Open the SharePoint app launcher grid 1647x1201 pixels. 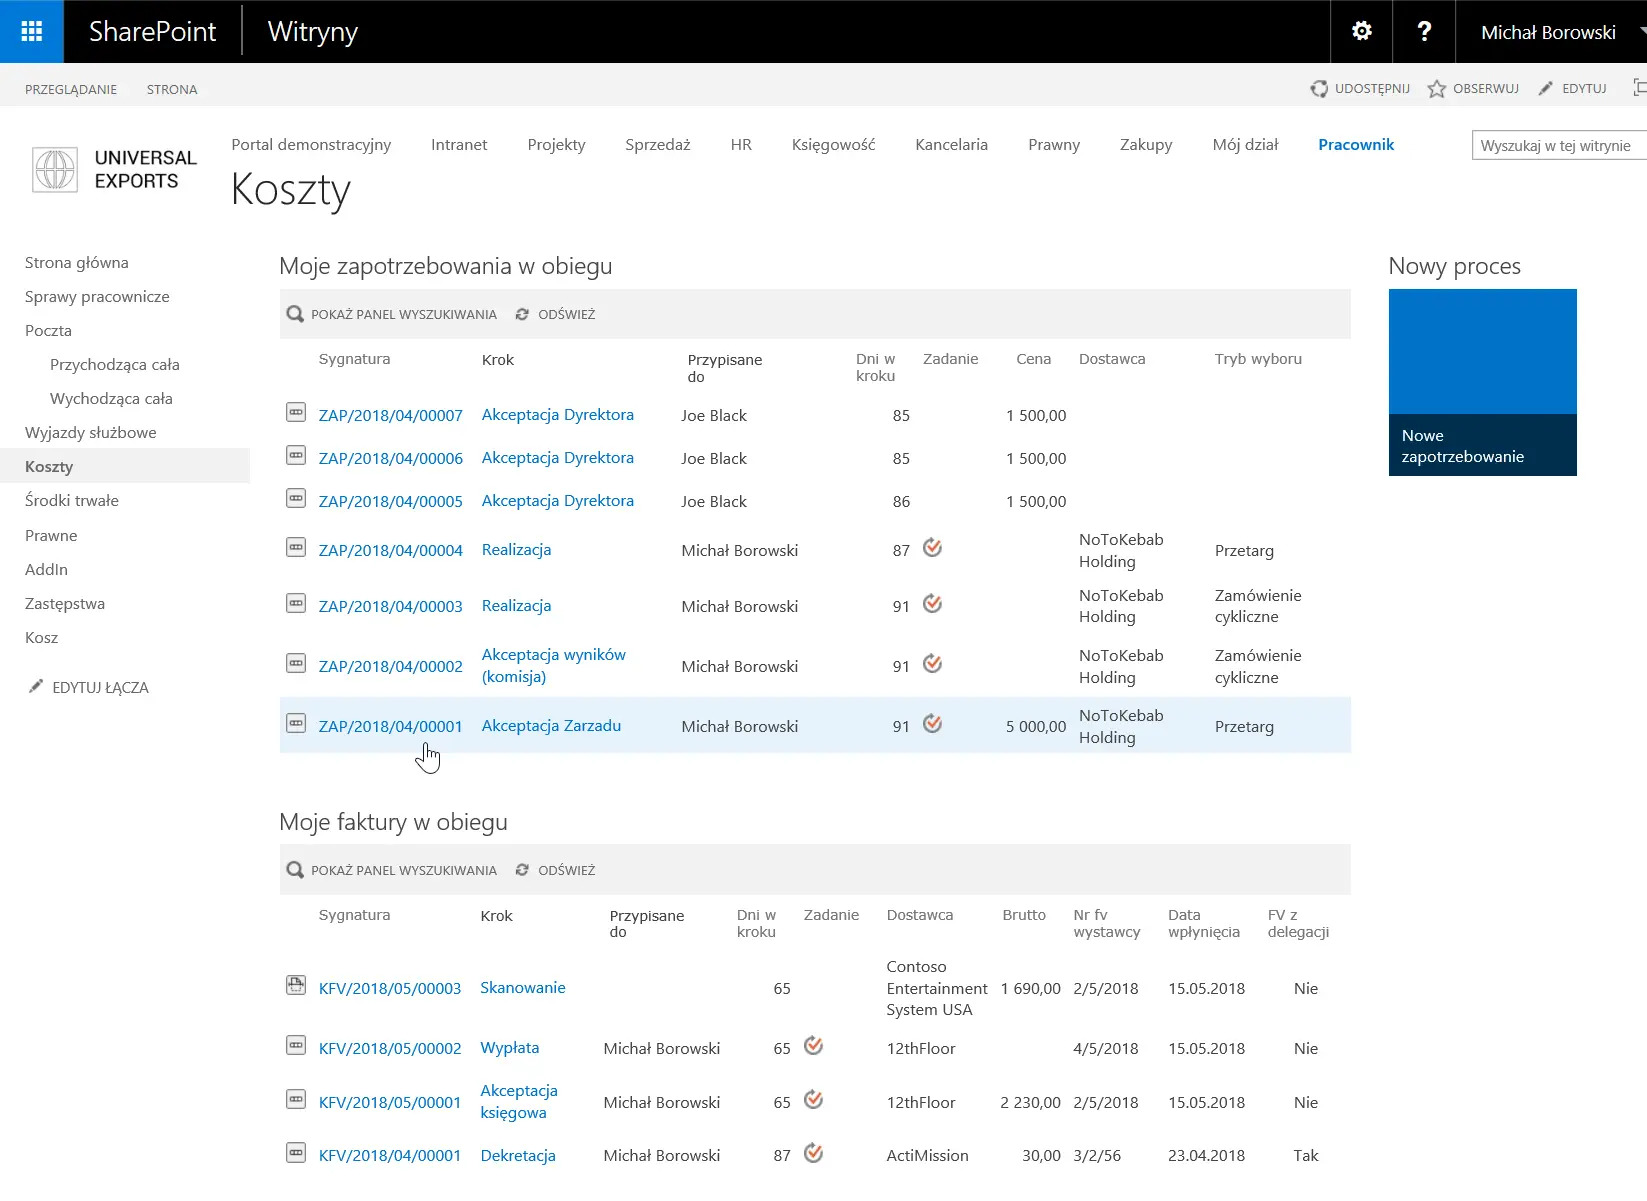[x=32, y=31]
